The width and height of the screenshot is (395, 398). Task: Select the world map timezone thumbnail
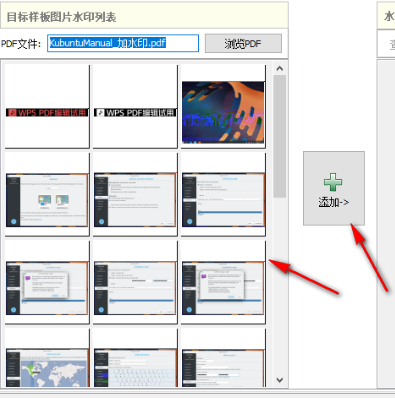tap(47, 358)
